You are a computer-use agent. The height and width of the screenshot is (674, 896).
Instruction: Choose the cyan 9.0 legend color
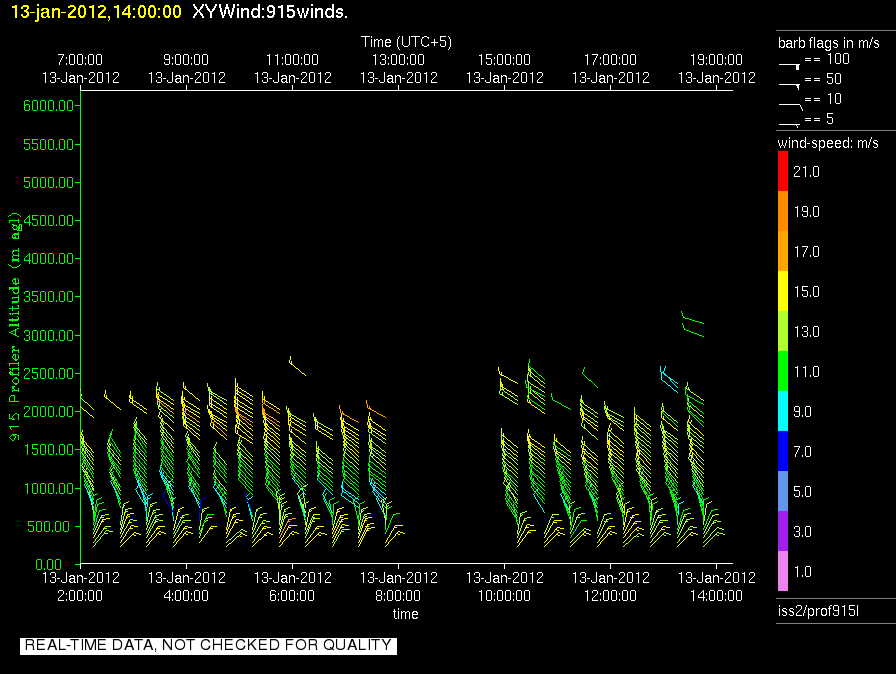[783, 411]
